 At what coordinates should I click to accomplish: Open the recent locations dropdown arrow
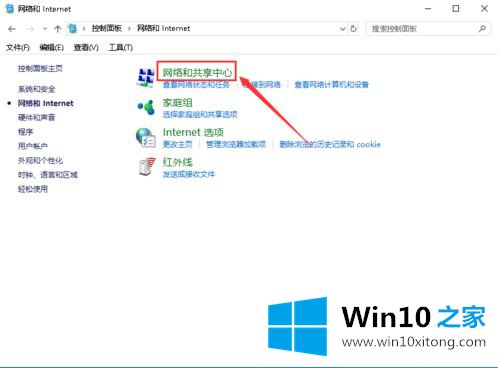coord(45,29)
